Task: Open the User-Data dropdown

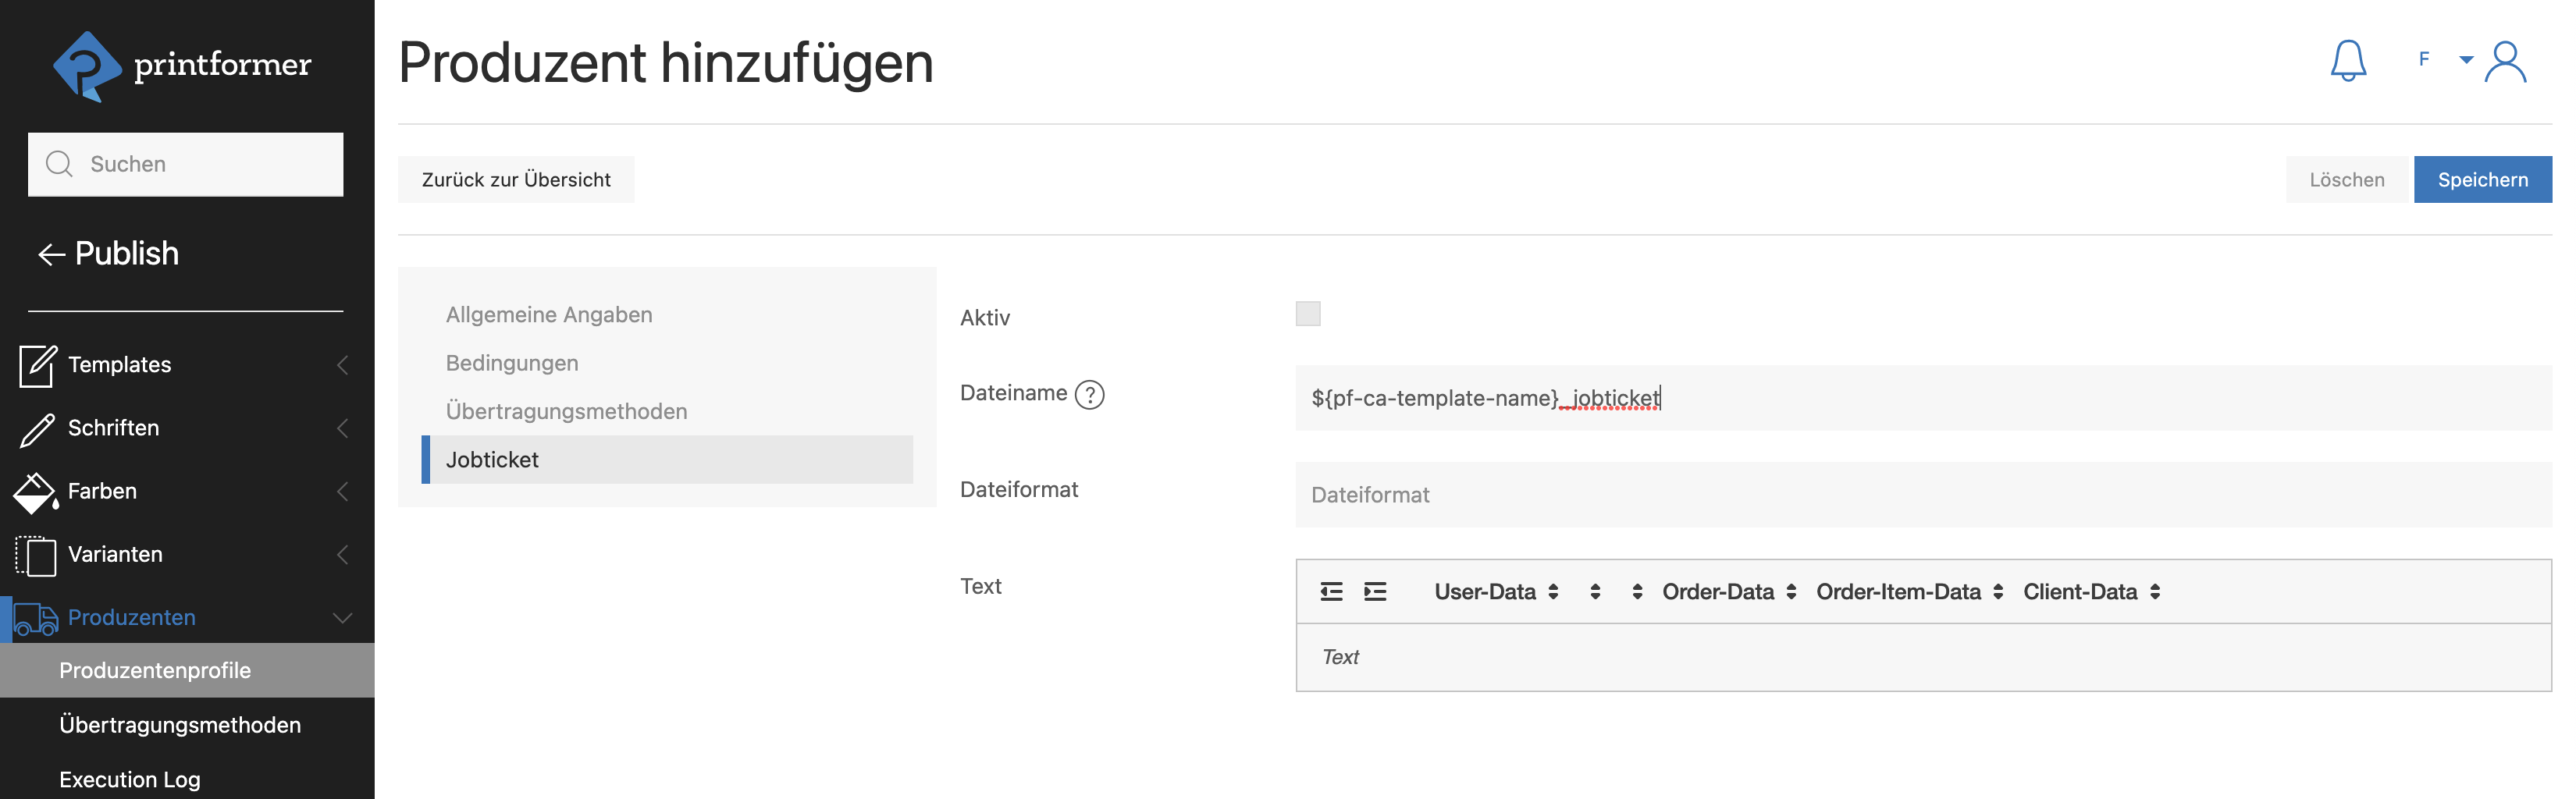Action: click(x=1496, y=592)
